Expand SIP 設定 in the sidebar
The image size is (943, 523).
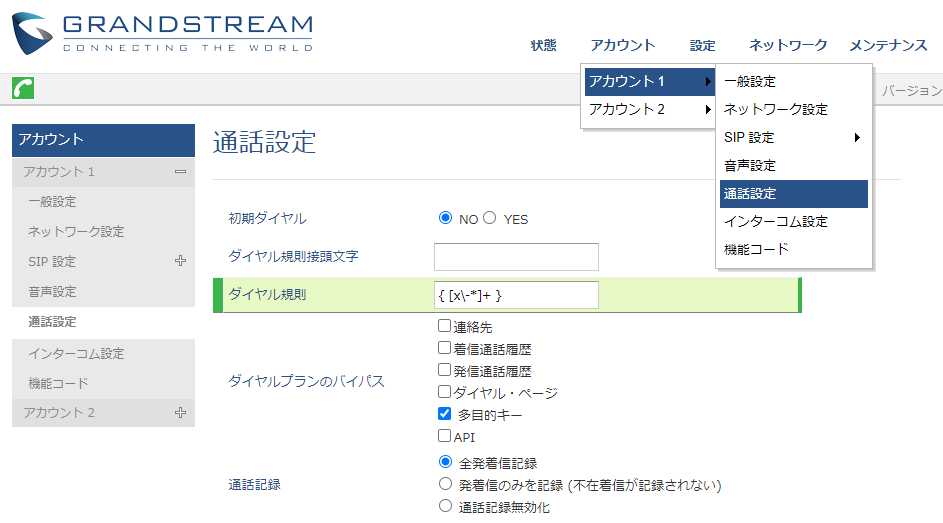(180, 262)
